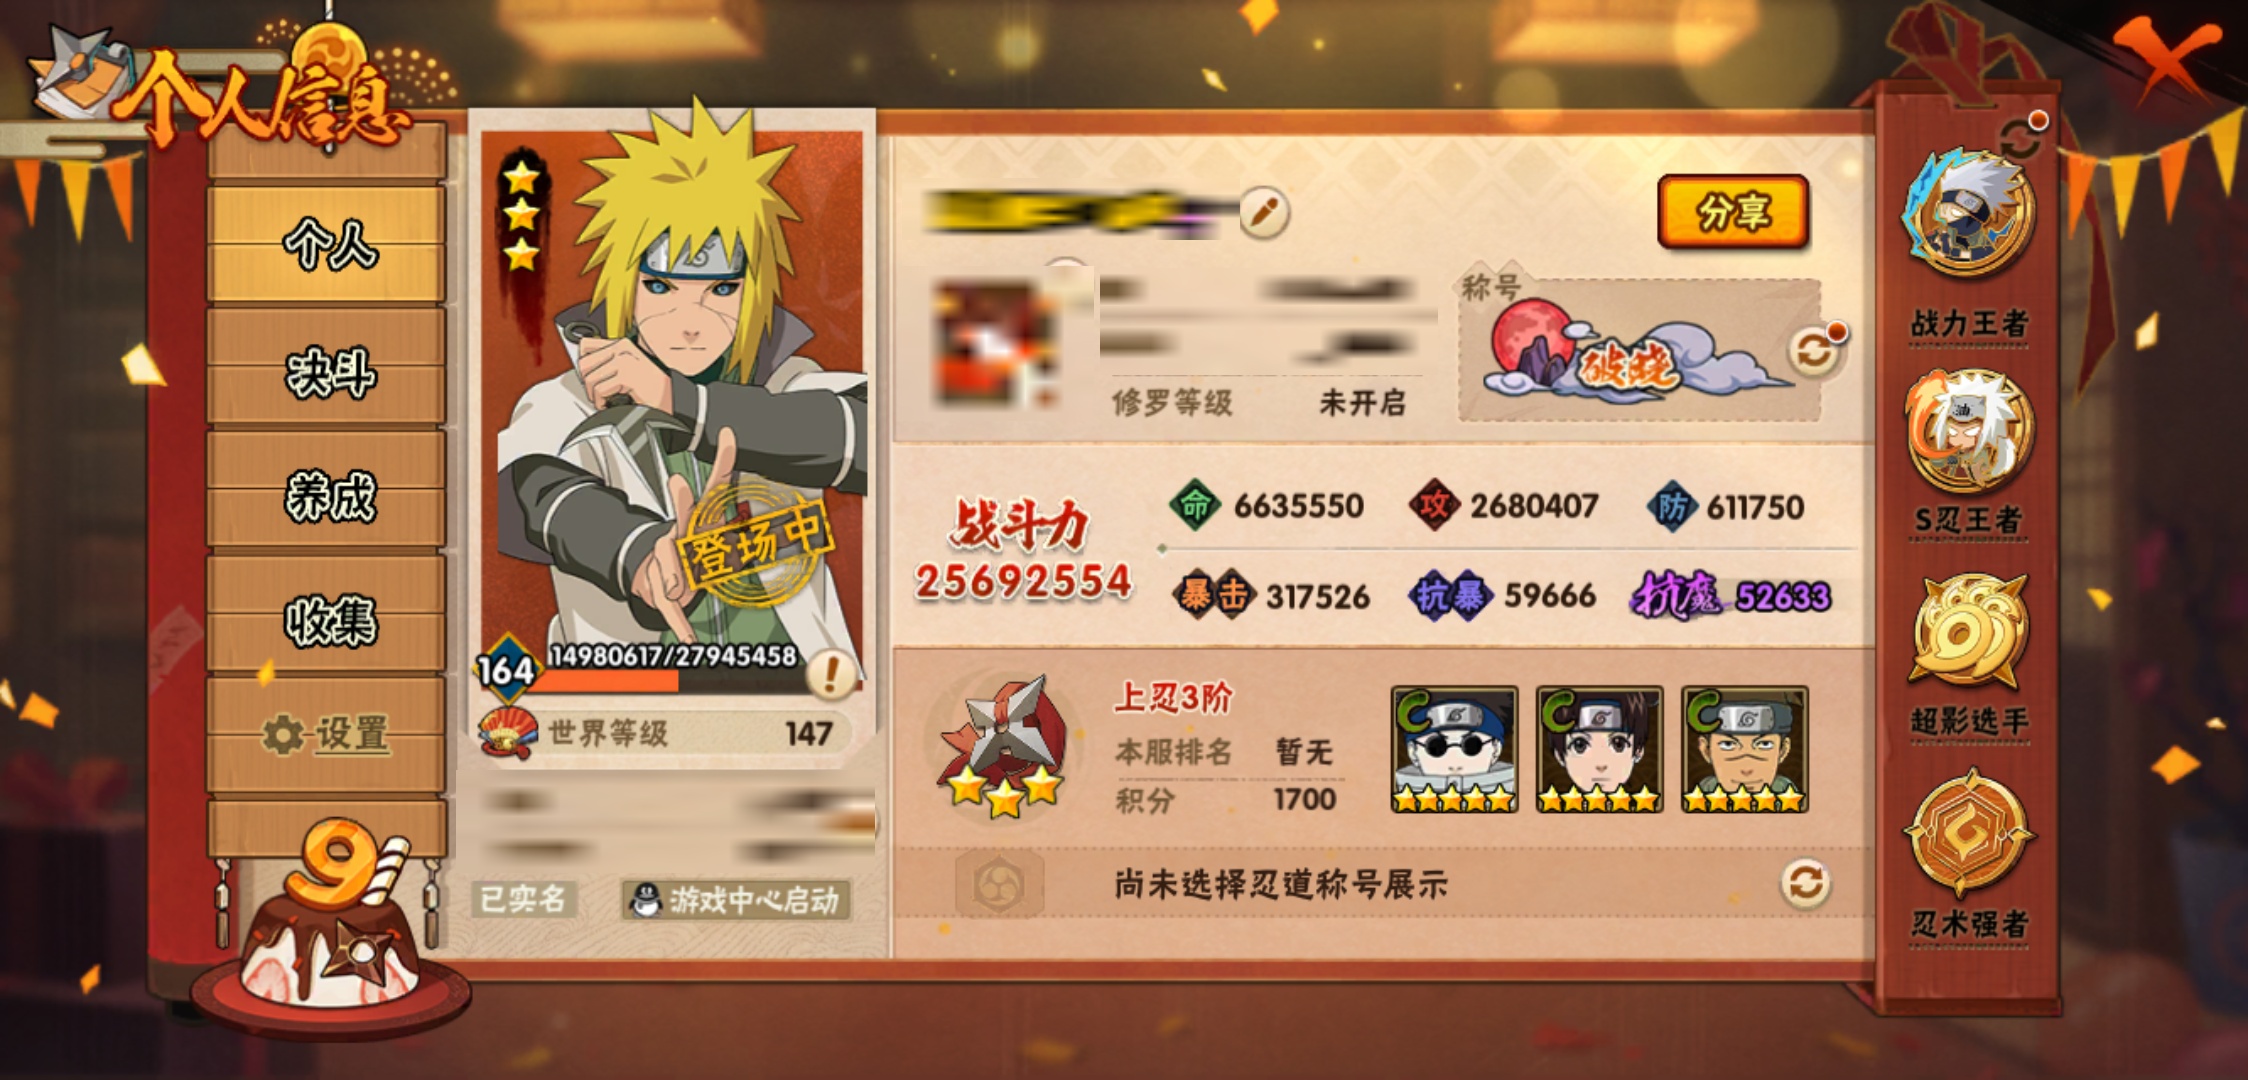Open the 收集 tab
The width and height of the screenshot is (2248, 1080).
point(327,618)
